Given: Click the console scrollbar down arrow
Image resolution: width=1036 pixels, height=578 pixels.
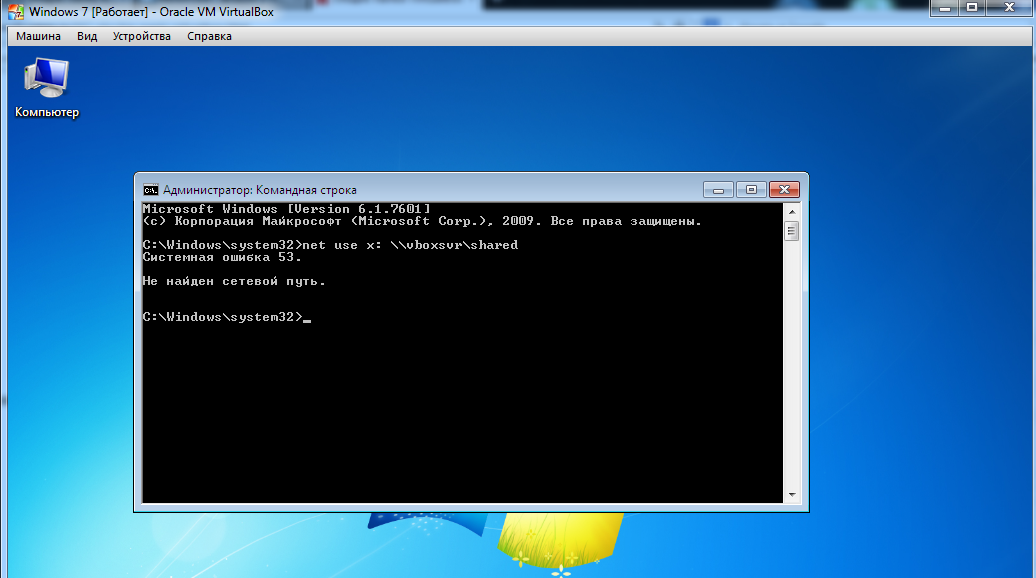Looking at the screenshot, I should (792, 495).
